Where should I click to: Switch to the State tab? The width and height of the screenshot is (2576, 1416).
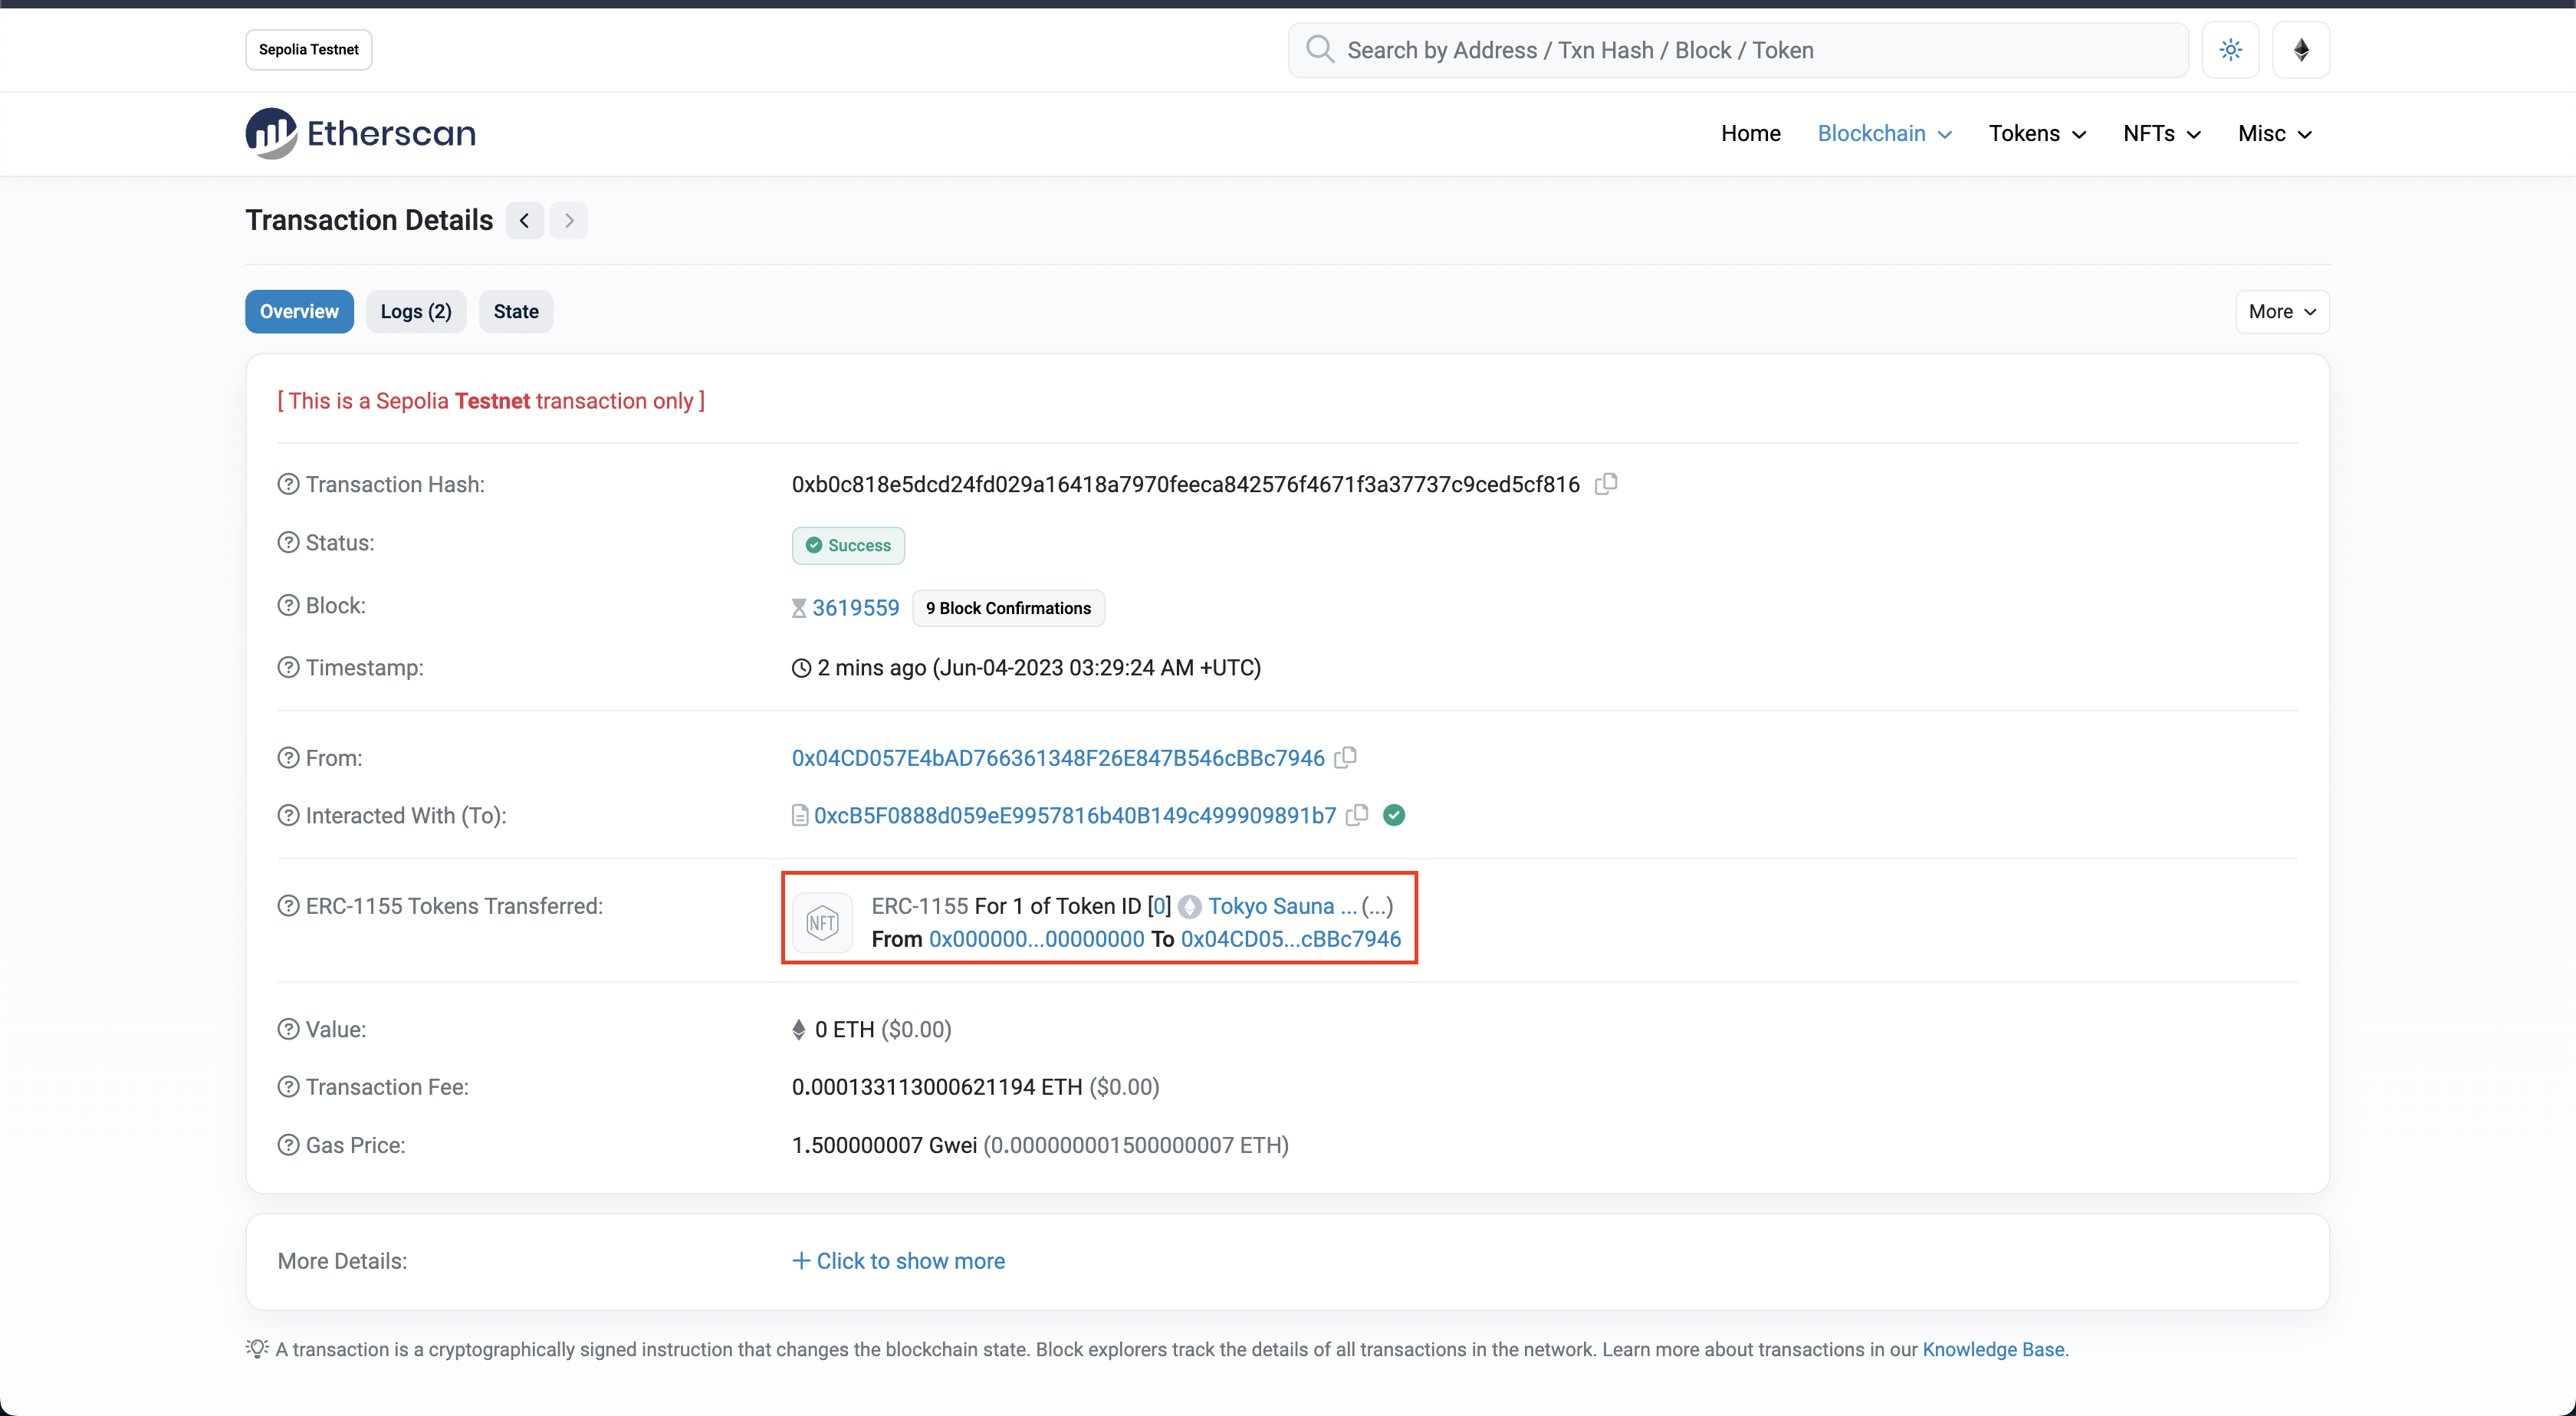[516, 311]
